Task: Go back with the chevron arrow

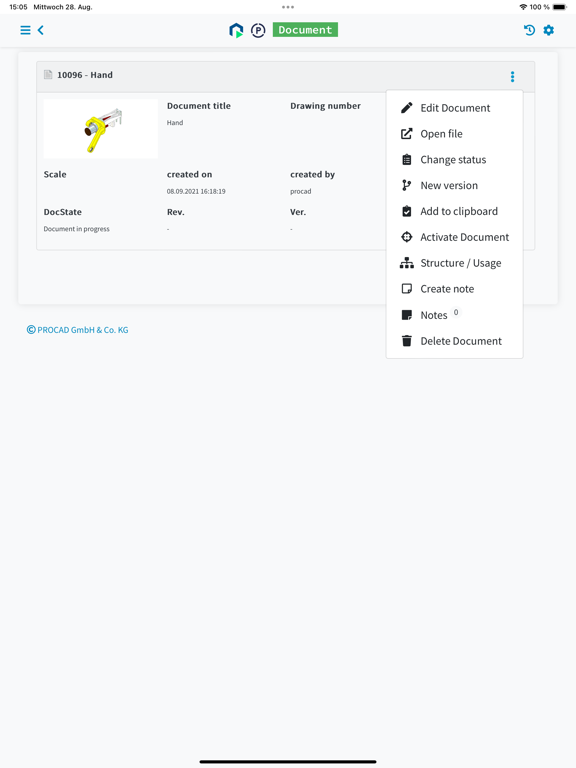Action: 41,30
